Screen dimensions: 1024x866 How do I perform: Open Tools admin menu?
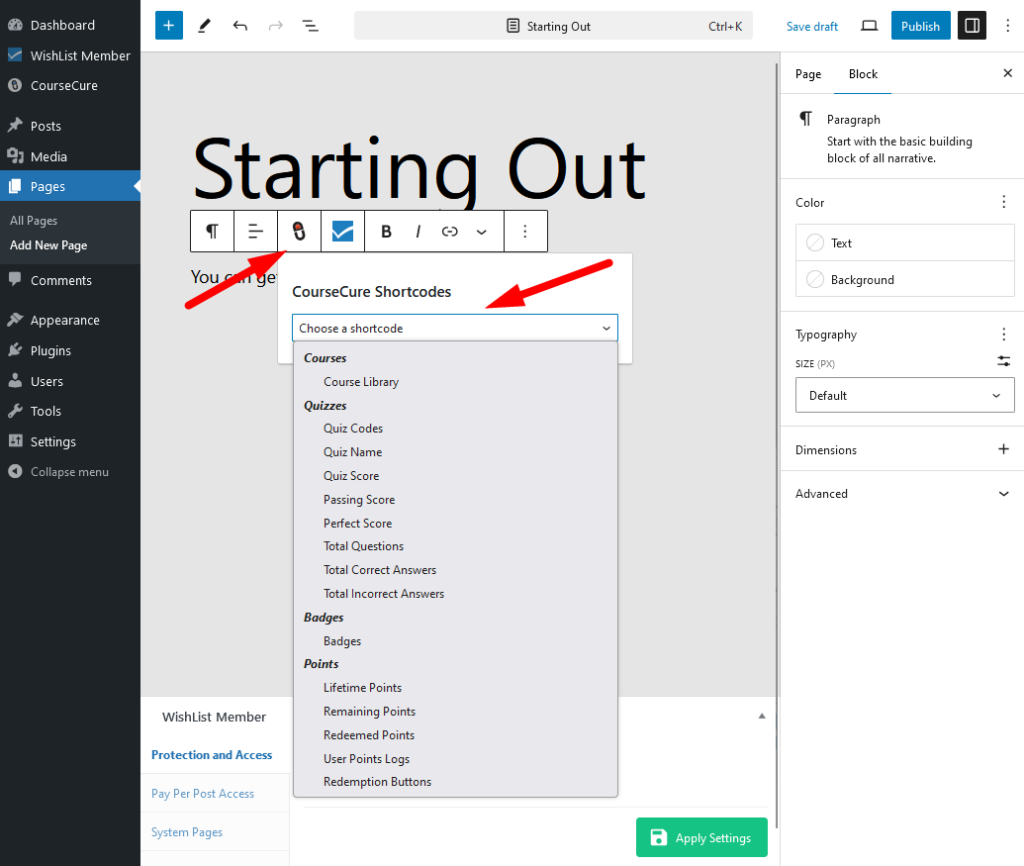click(70, 411)
